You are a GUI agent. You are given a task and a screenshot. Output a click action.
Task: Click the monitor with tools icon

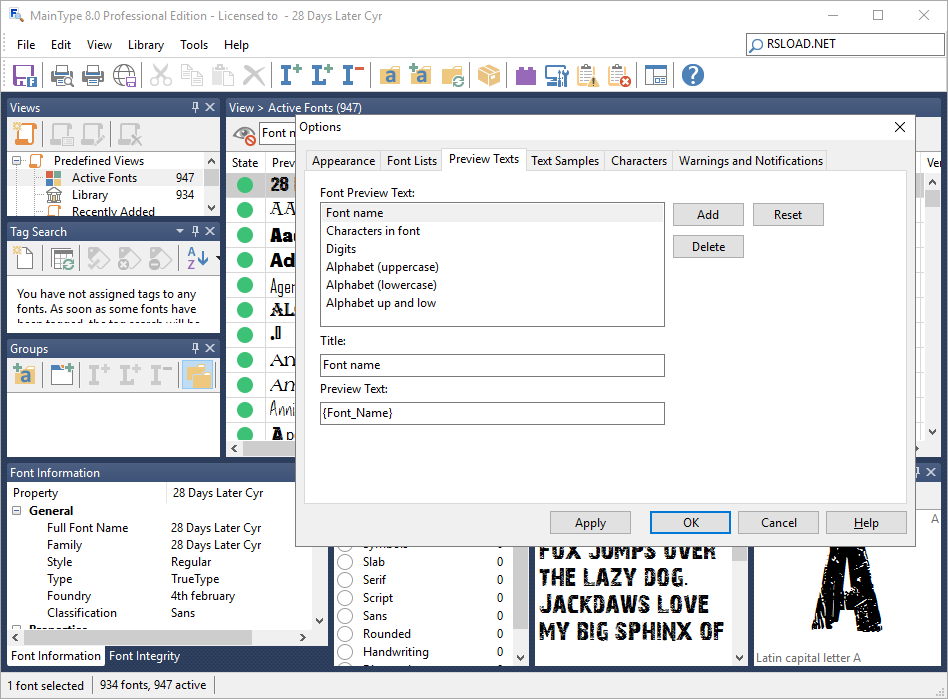[x=557, y=76]
